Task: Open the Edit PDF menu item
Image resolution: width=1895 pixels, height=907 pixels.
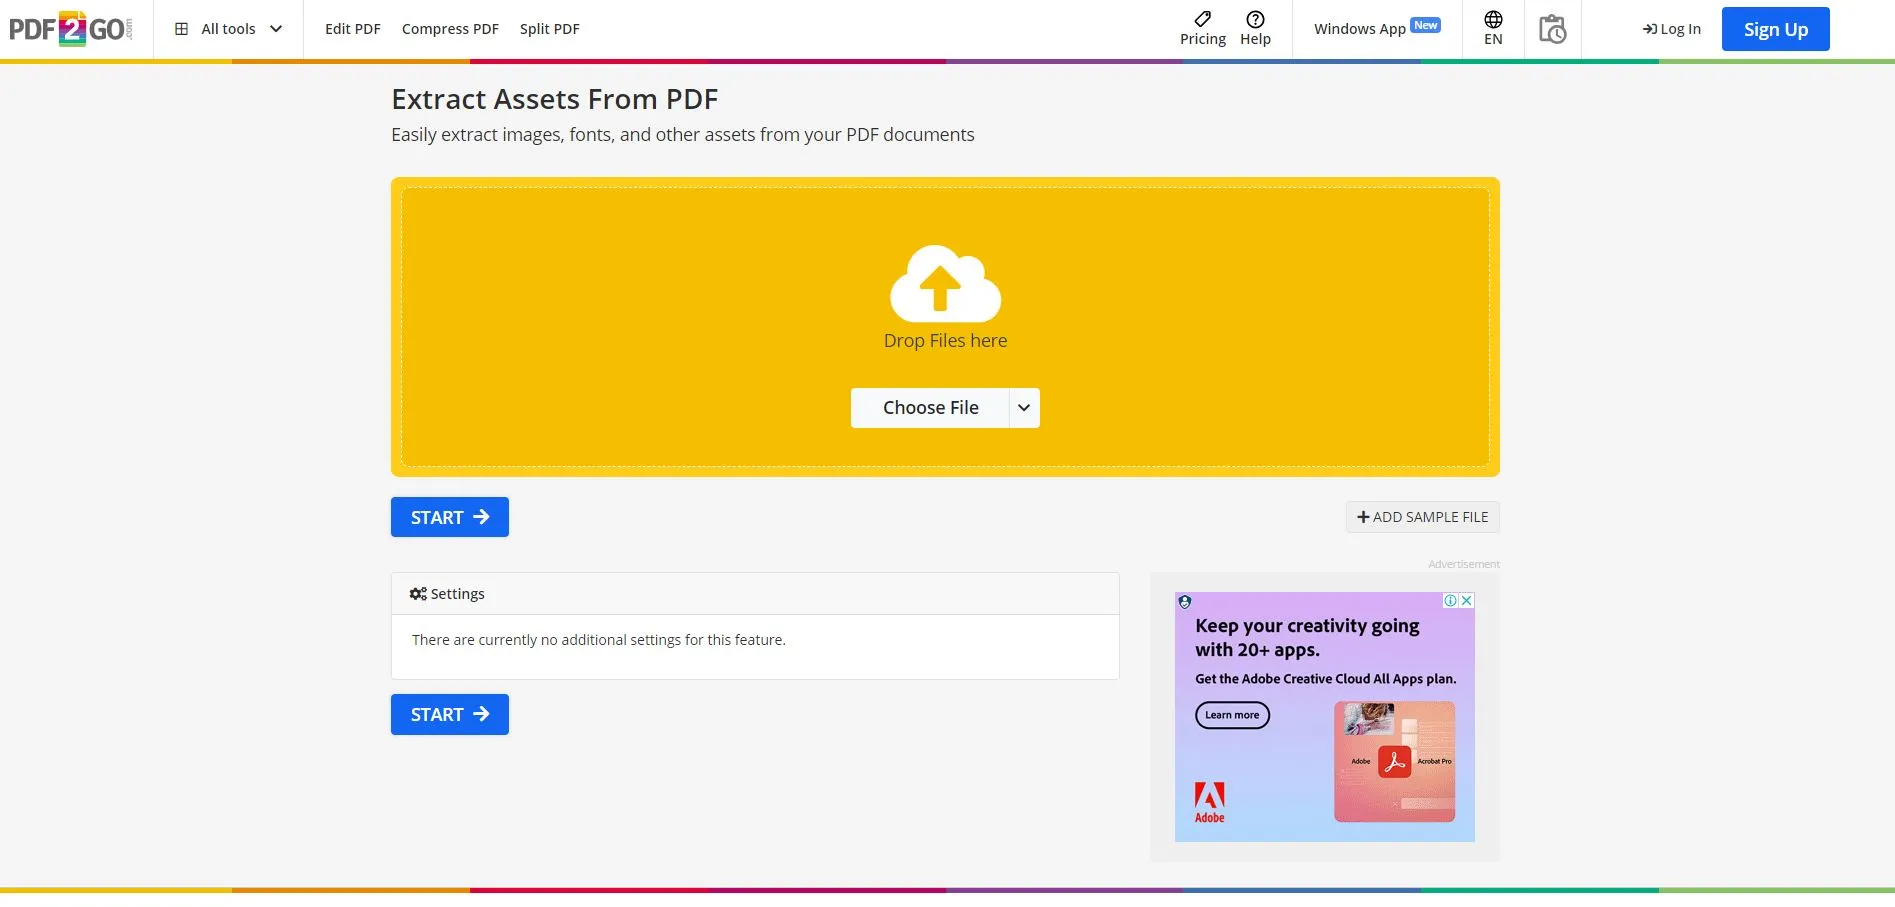Action: [x=352, y=29]
